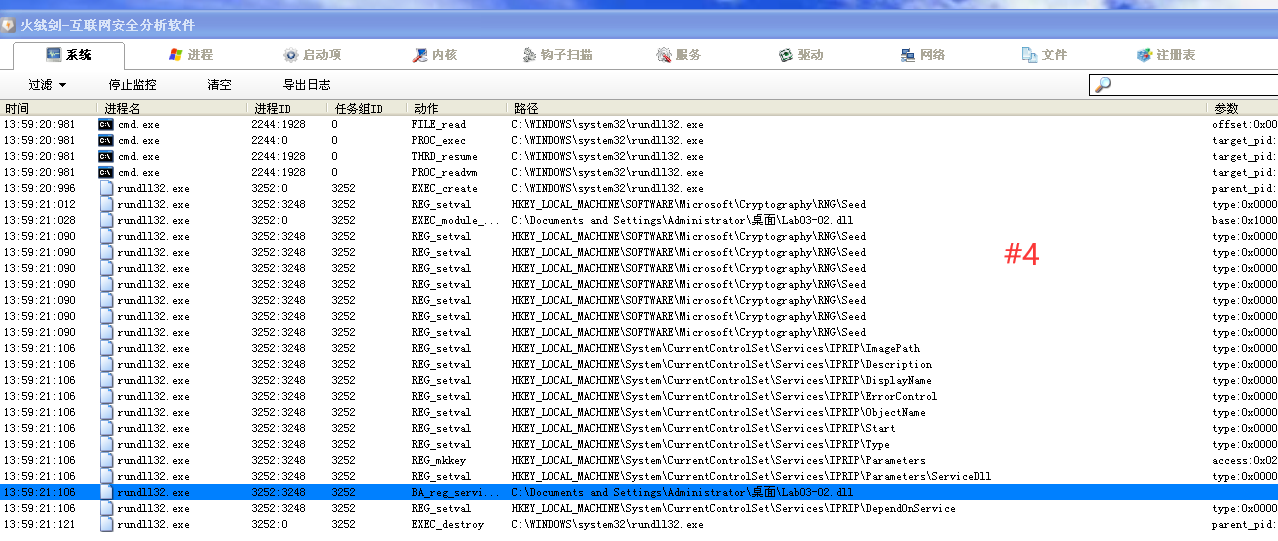Click the Services\IPRIP\ErrorControl registry path
Viewport: 1278px width, 541px height.
725,397
